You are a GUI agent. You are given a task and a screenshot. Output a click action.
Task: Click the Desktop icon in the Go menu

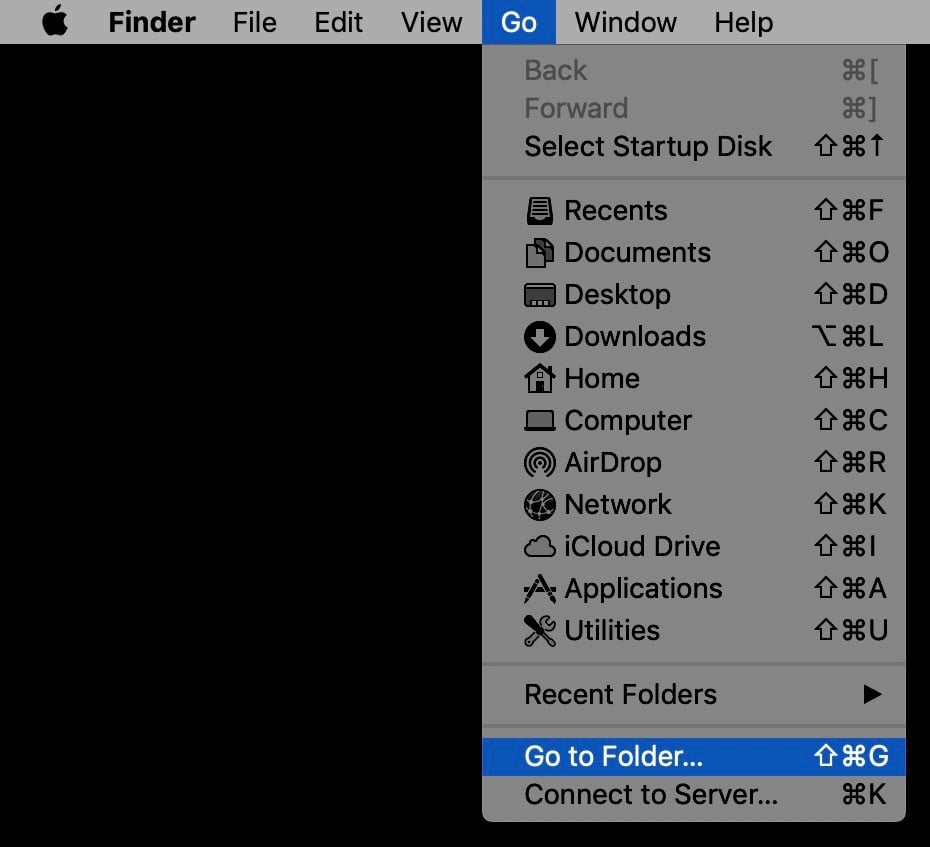pos(540,294)
